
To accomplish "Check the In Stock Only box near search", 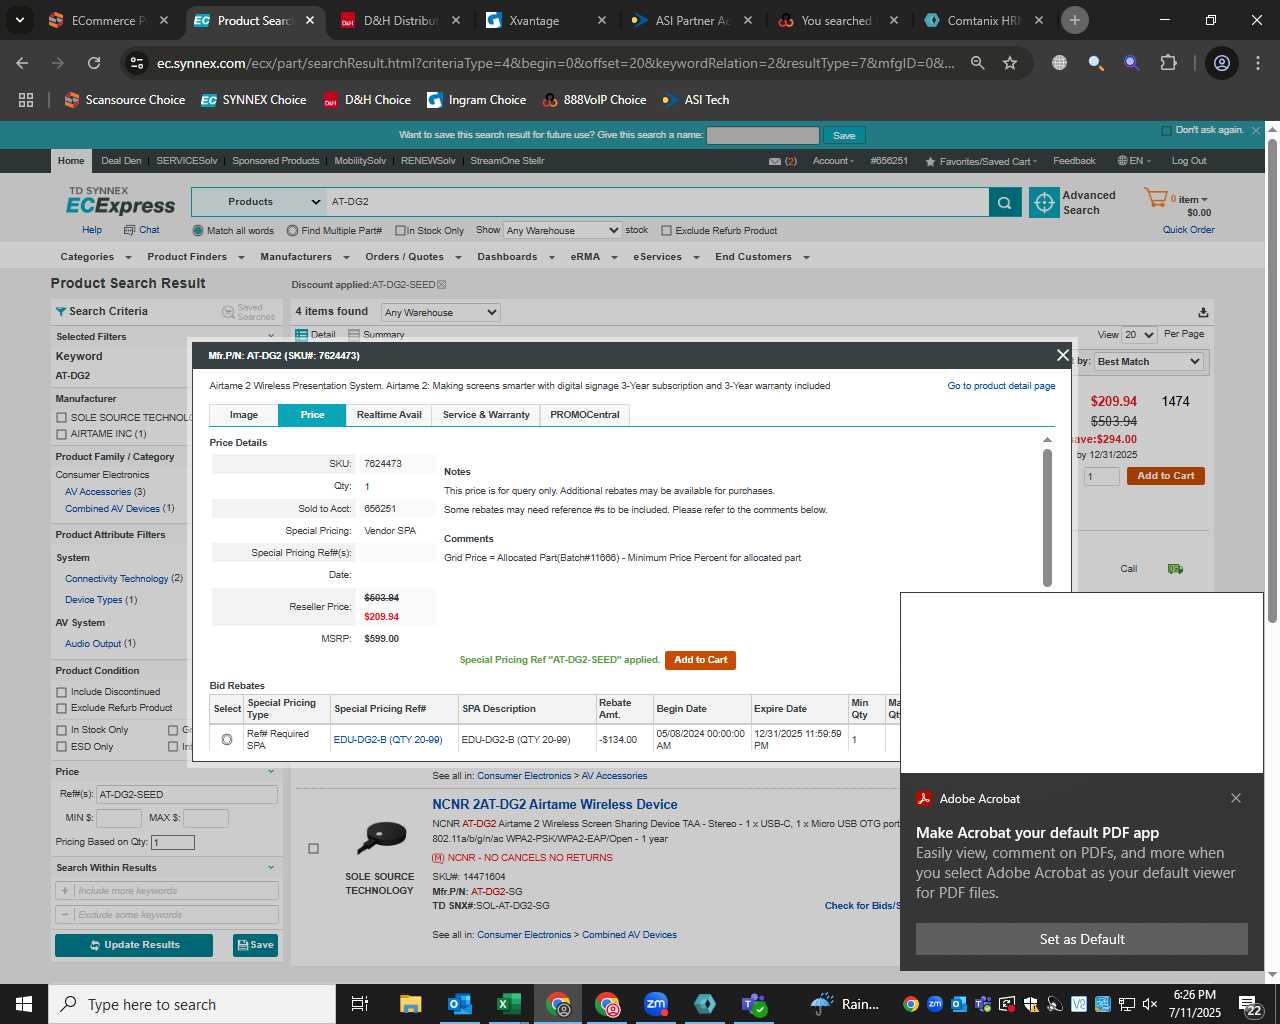I will 400,231.
